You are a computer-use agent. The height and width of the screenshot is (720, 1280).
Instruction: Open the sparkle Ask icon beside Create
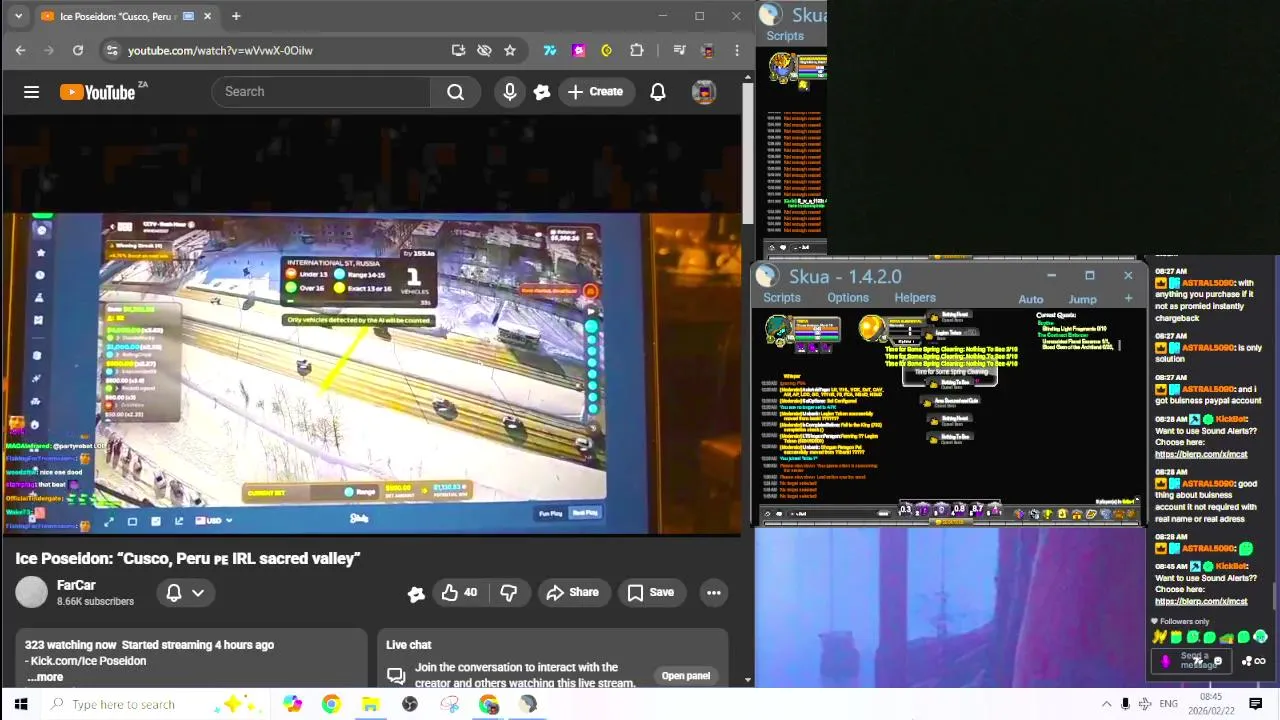tap(542, 92)
